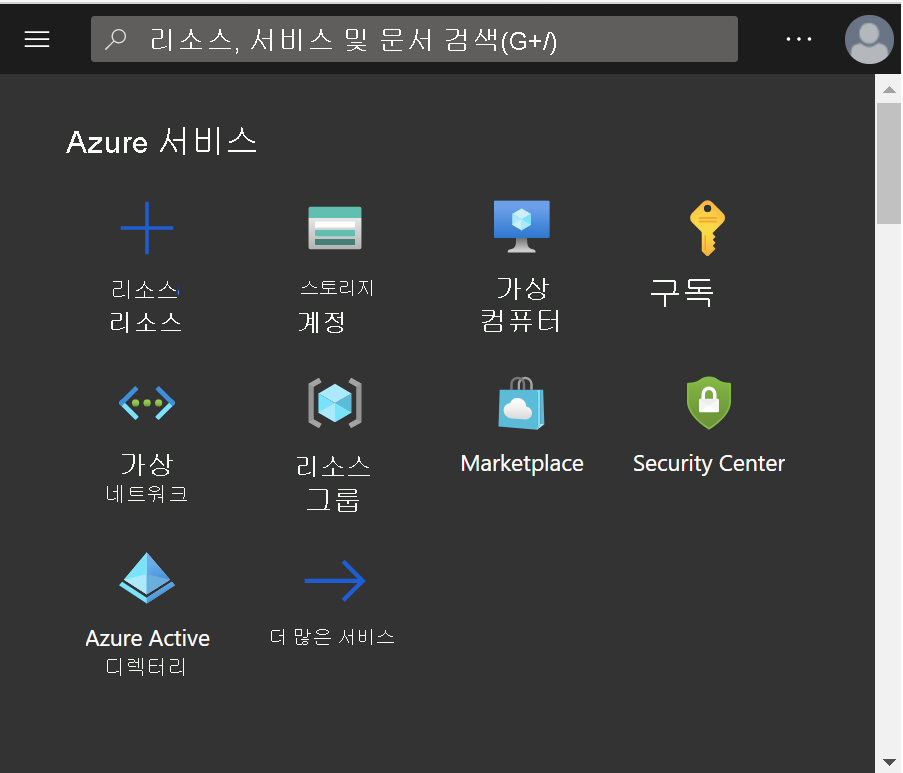This screenshot has width=903, height=773.
Task: Open the 가상 네트워크 service icon
Action: pos(146,403)
